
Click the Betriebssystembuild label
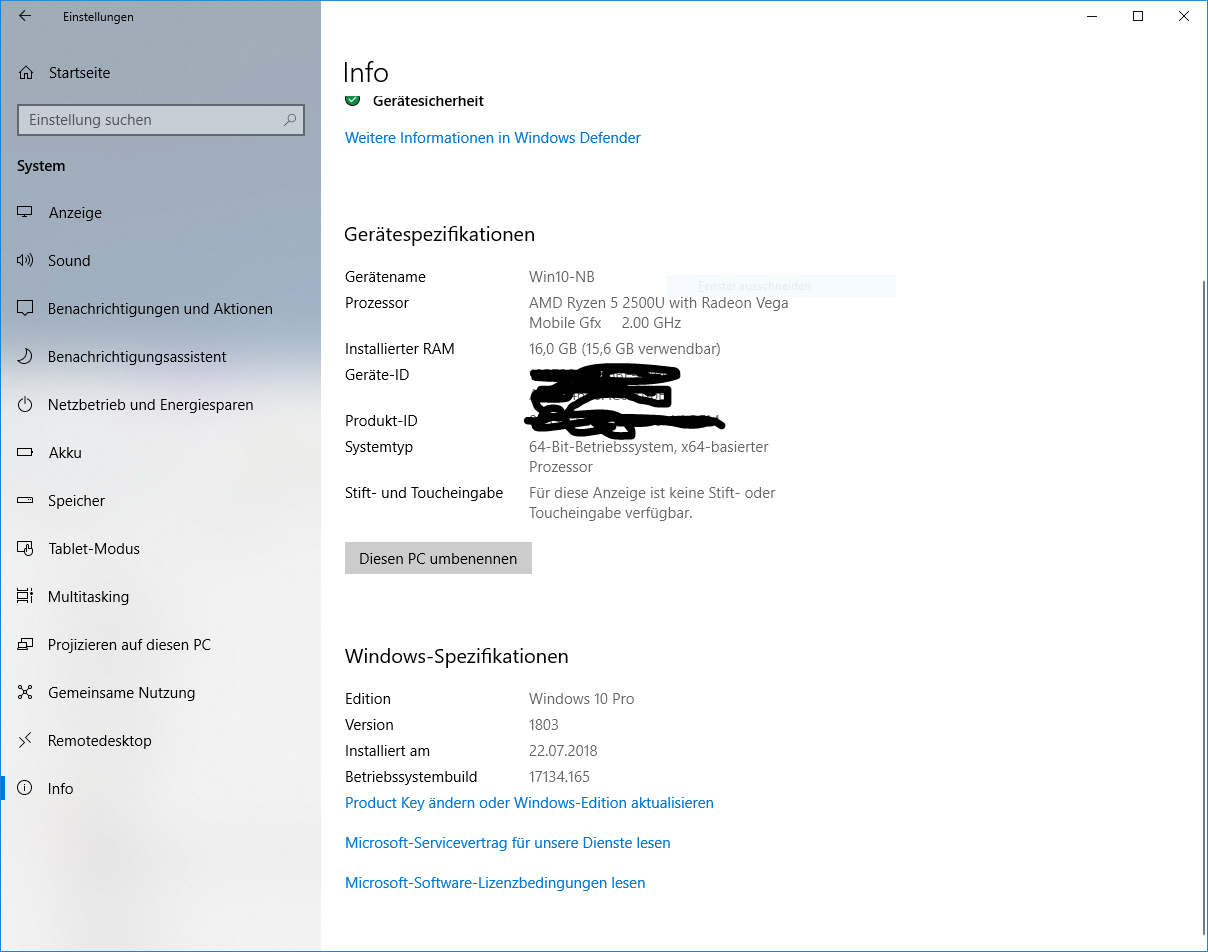(x=411, y=777)
